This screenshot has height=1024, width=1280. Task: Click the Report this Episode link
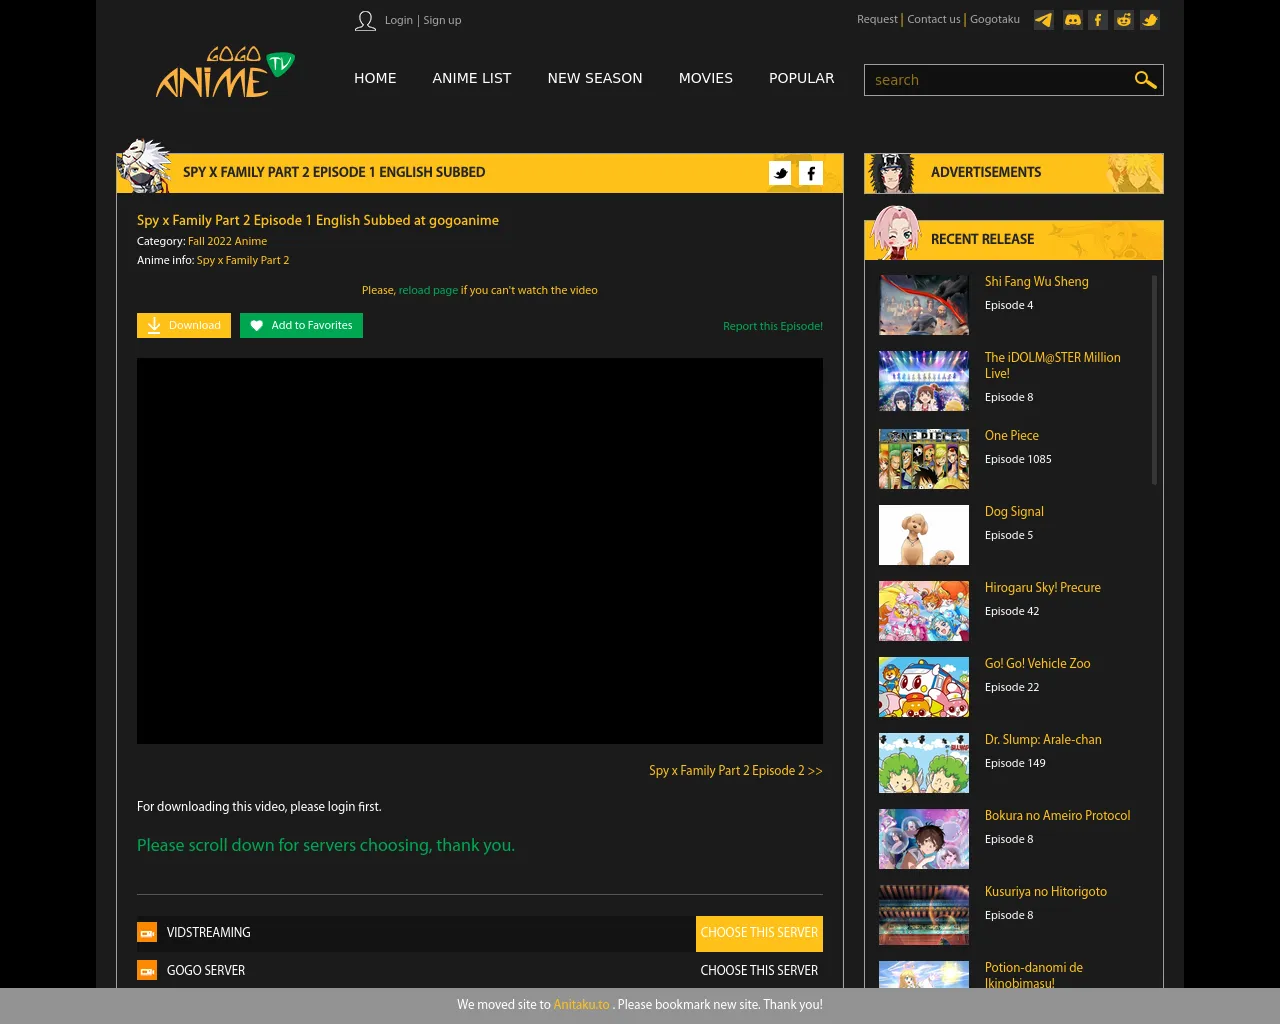coord(773,326)
